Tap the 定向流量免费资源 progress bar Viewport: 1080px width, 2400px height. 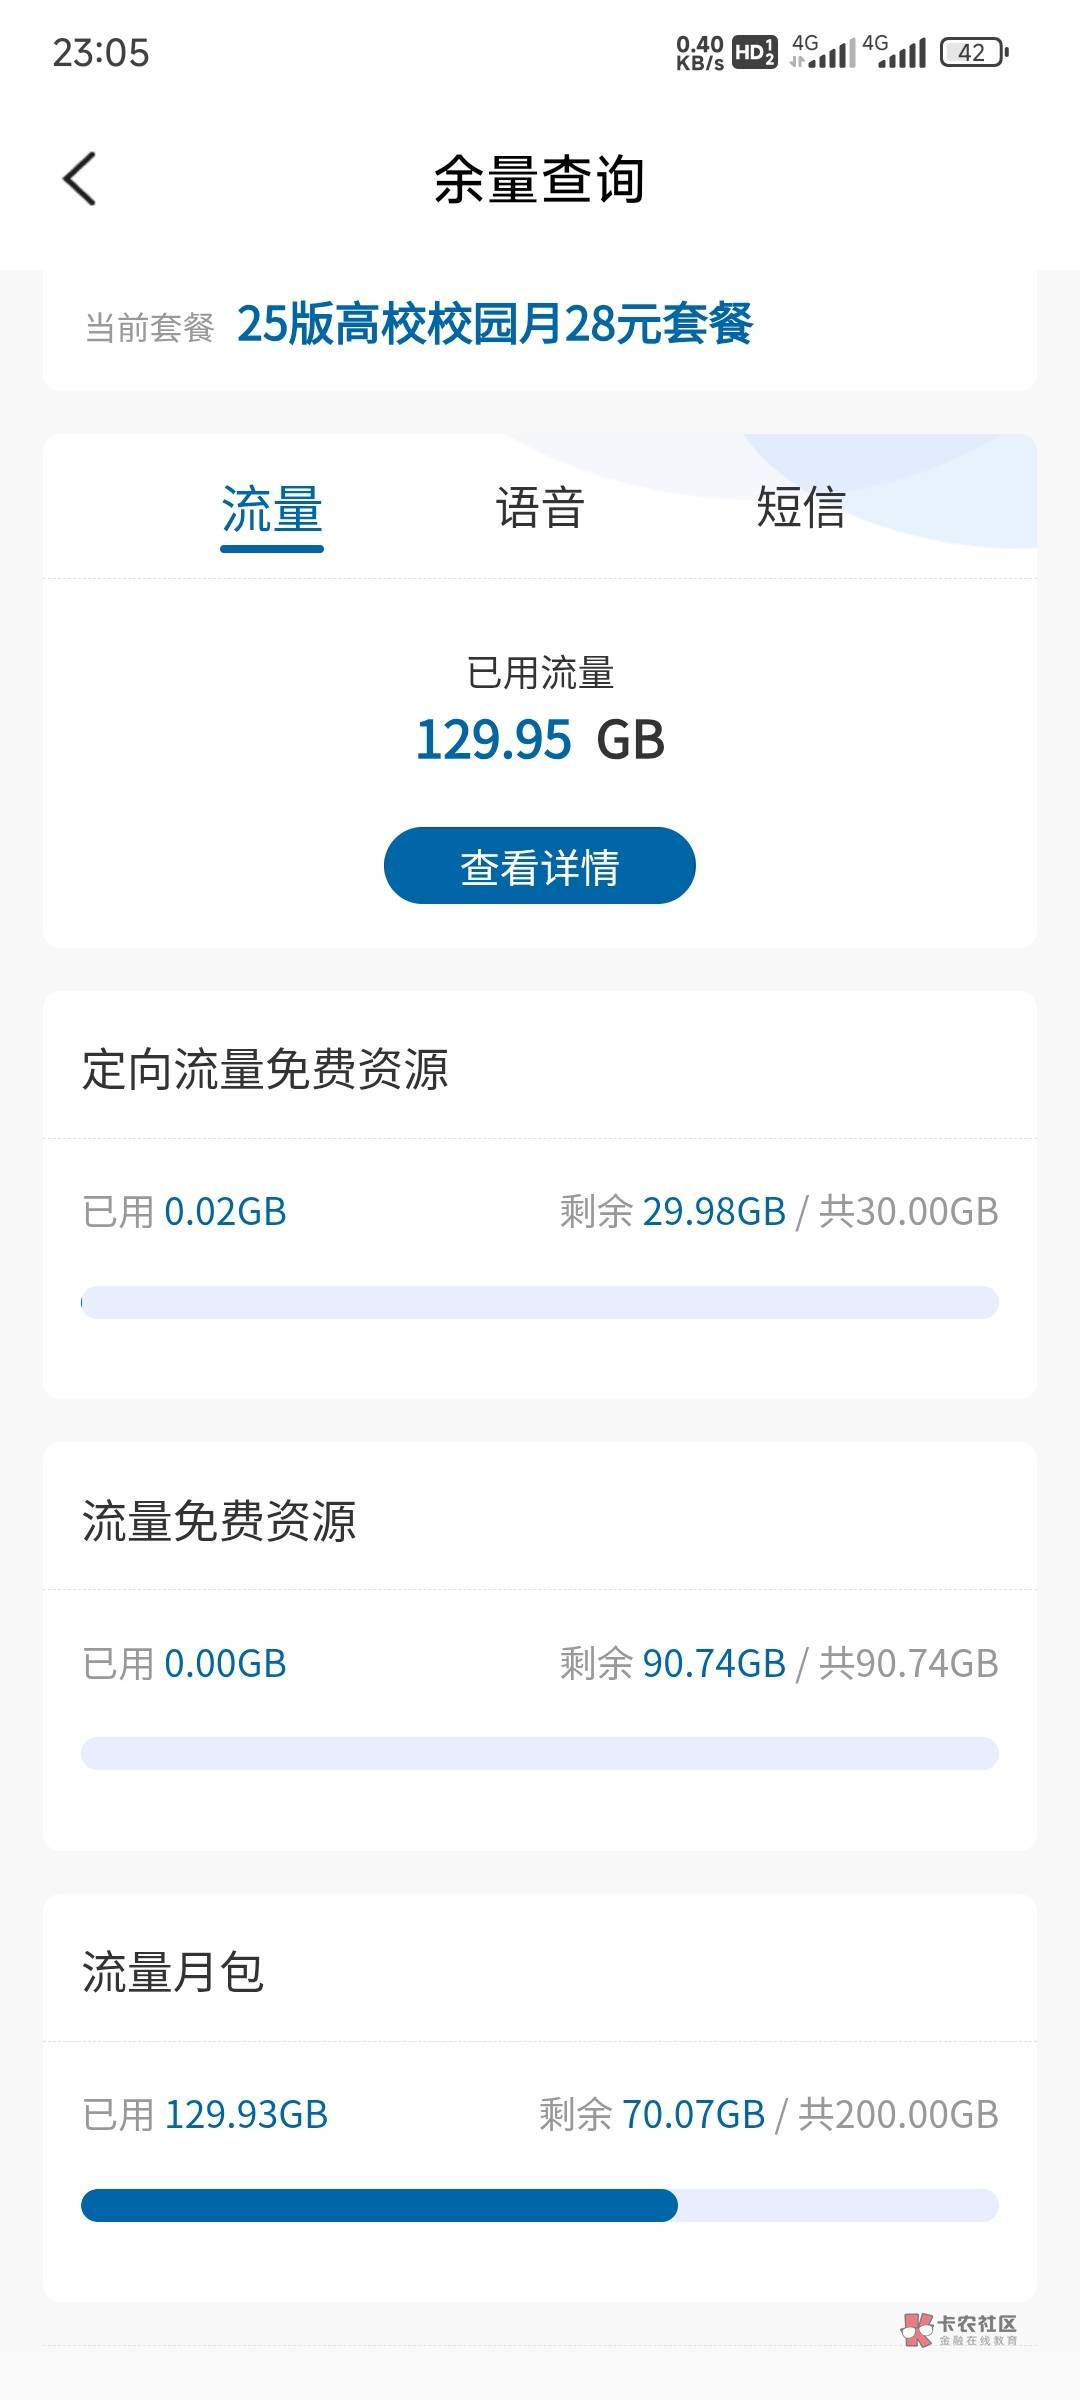540,1302
